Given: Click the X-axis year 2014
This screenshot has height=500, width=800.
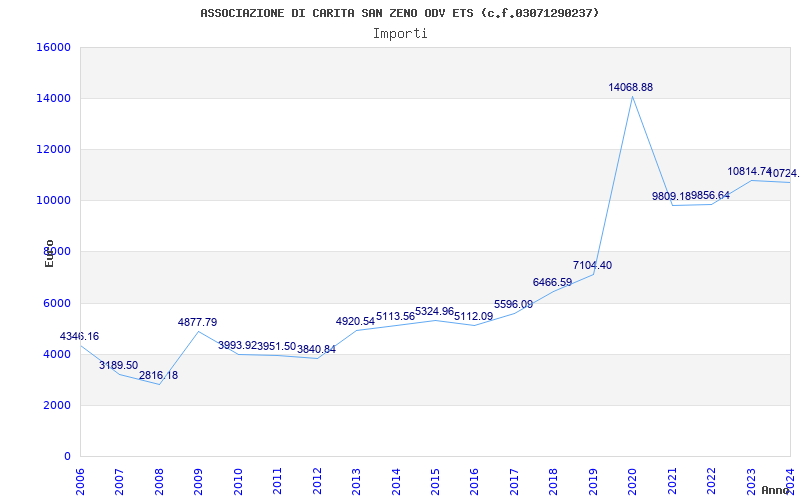Looking at the screenshot, I should point(396,480).
